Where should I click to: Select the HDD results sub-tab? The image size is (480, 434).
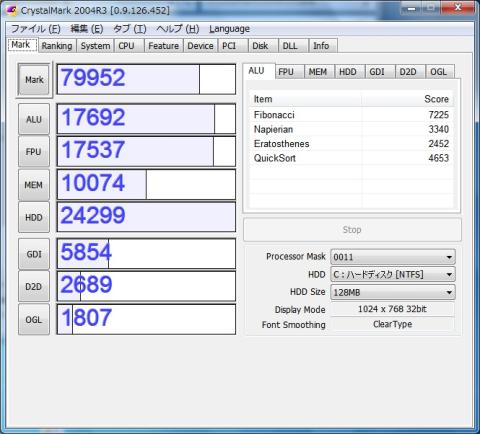point(349,72)
